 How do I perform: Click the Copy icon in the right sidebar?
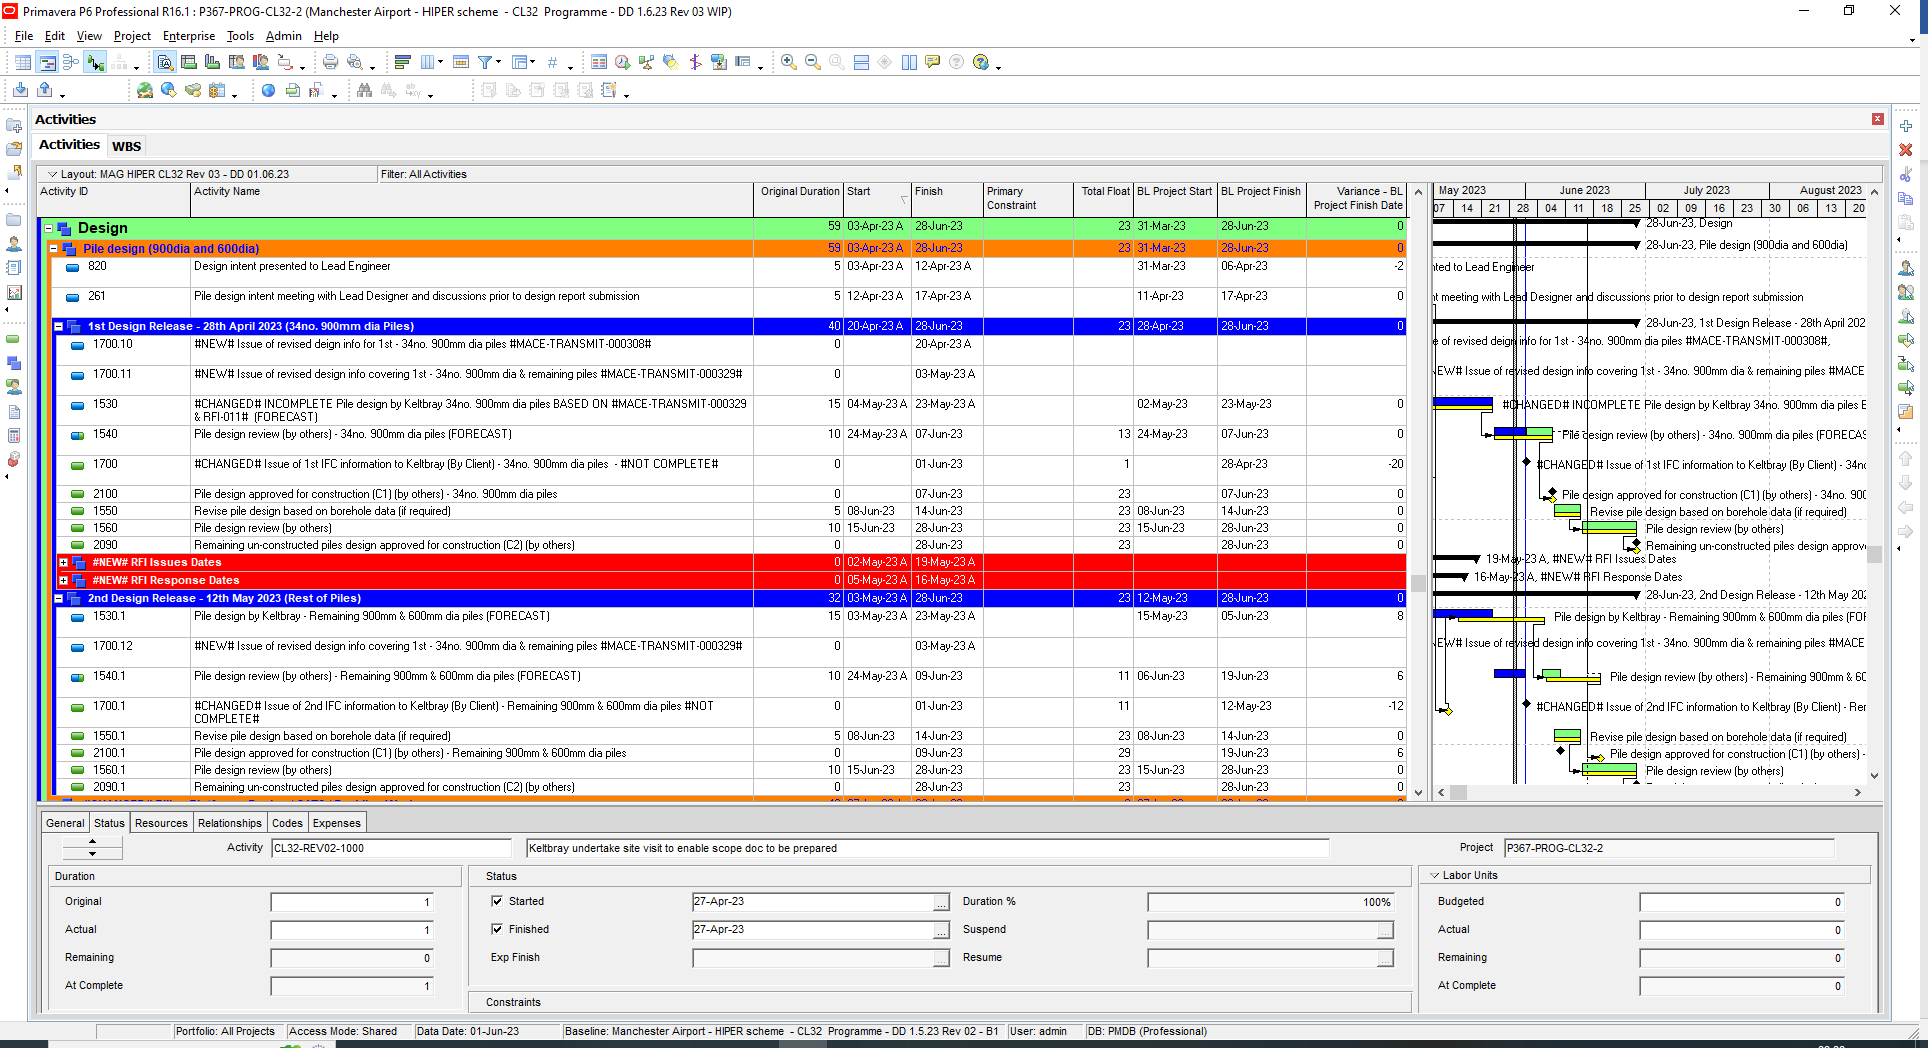click(x=1907, y=197)
